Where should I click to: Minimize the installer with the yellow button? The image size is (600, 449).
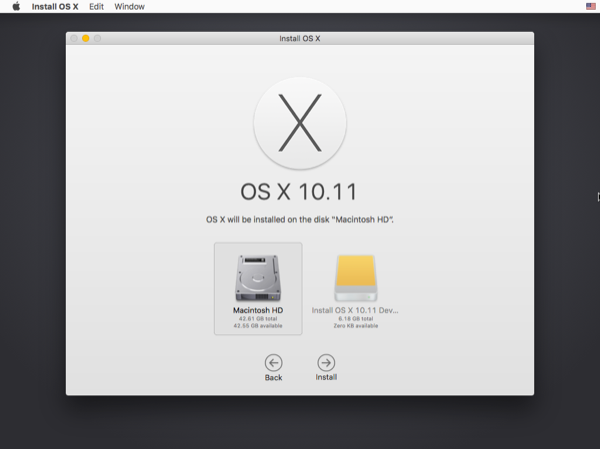pyautogui.click(x=86, y=38)
